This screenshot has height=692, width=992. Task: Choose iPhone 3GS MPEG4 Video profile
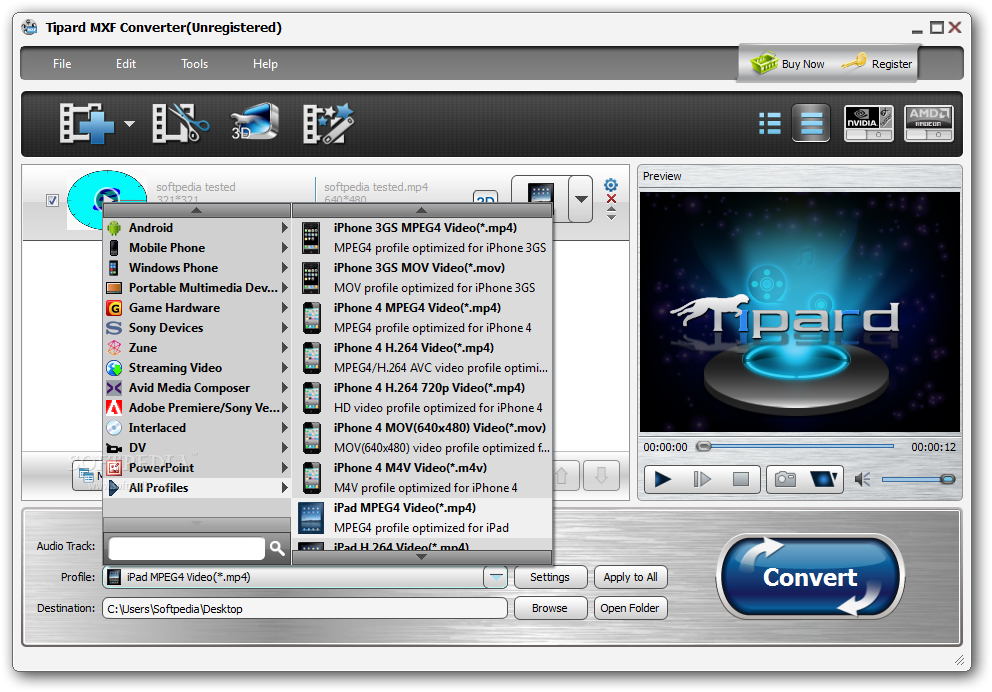(423, 238)
